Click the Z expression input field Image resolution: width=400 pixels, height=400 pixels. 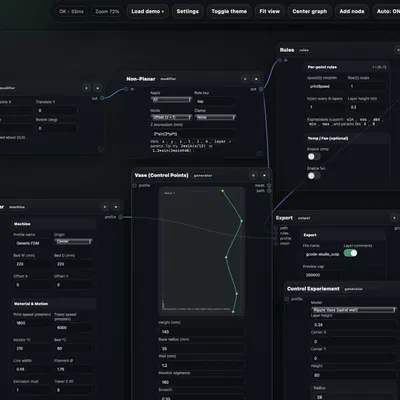tap(193, 134)
